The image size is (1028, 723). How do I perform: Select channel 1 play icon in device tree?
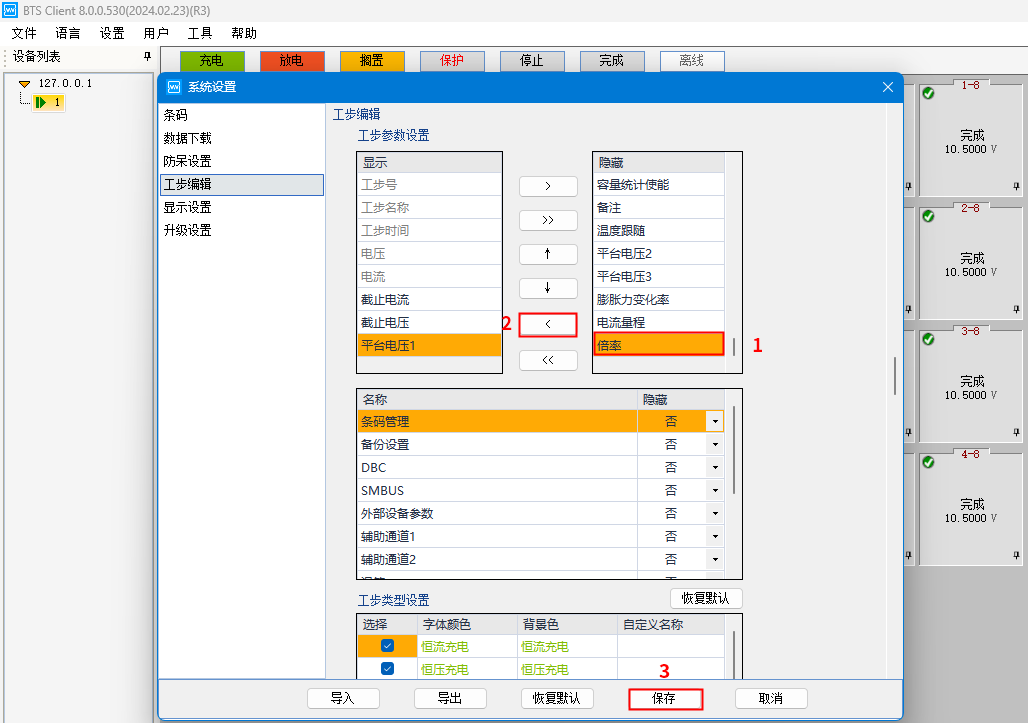click(41, 102)
